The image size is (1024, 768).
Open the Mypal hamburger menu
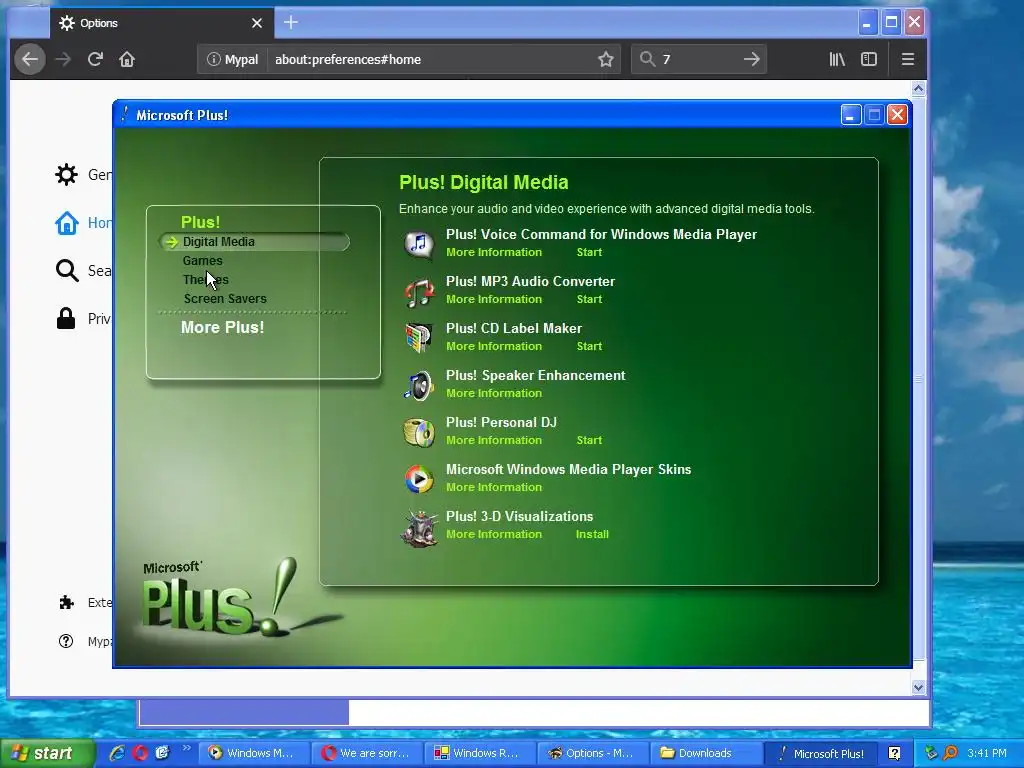click(x=907, y=59)
